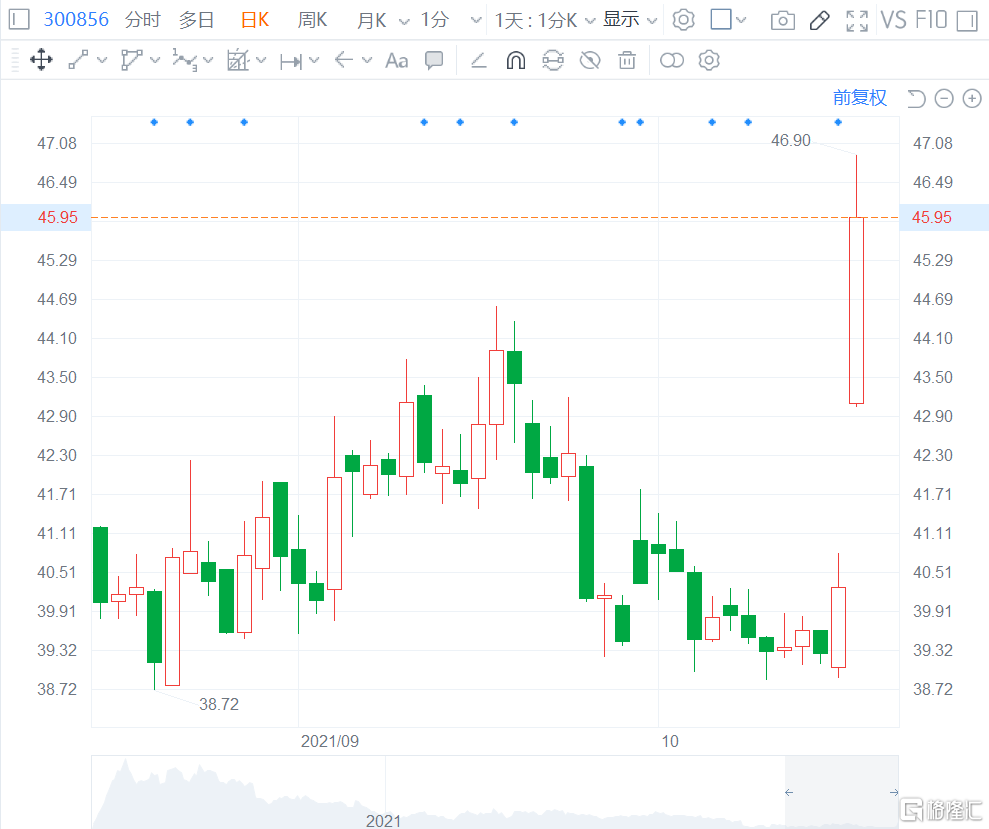Toggle magnet snap mode

tap(515, 61)
